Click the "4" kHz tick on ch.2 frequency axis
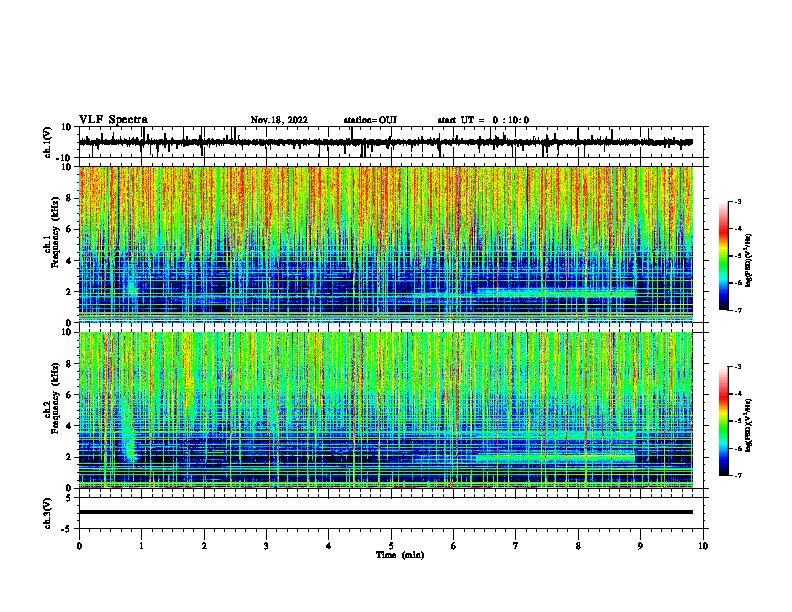792x612 pixels. click(x=69, y=426)
